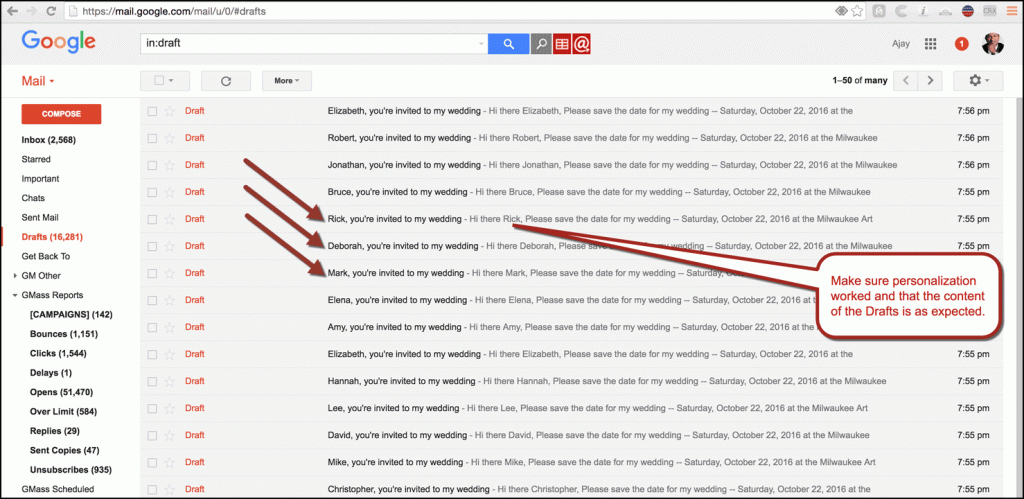Expand the GM Other label
This screenshot has width=1024, height=499.
tap(16, 276)
